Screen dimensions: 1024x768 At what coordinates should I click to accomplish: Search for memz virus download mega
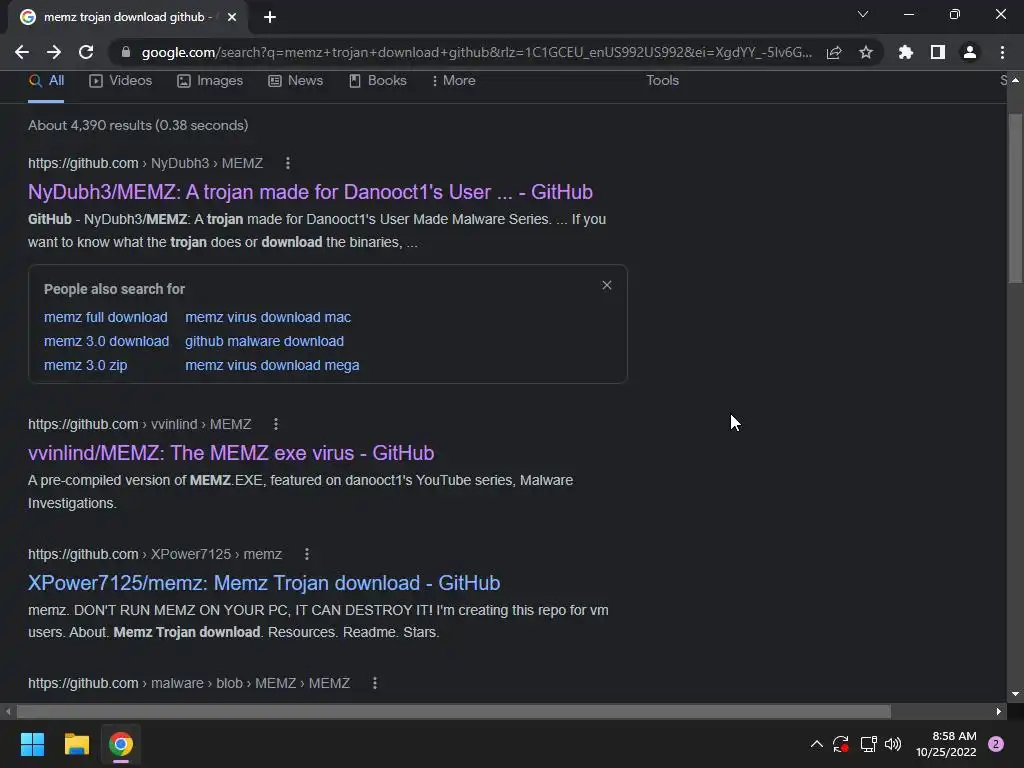pyautogui.click(x=272, y=366)
